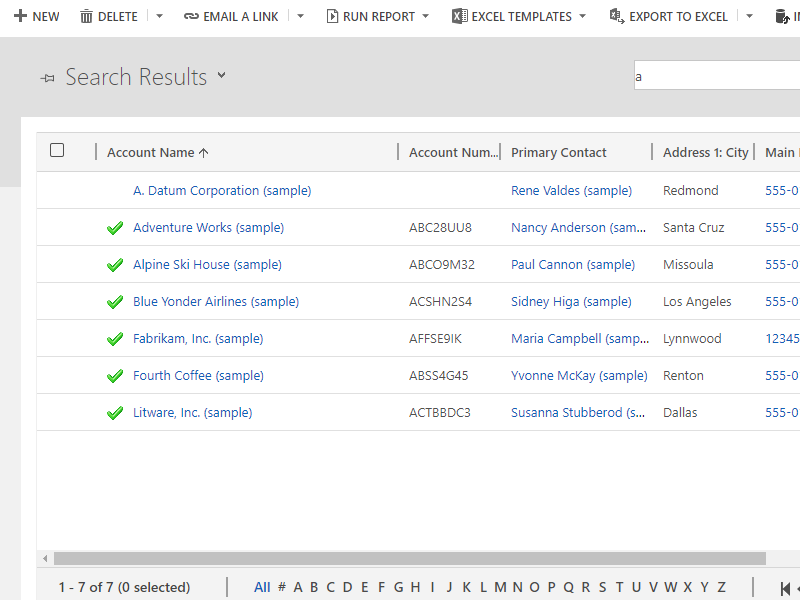Image resolution: width=800 pixels, height=600 pixels.
Task: Go to first page of results
Action: pyautogui.click(x=786, y=588)
